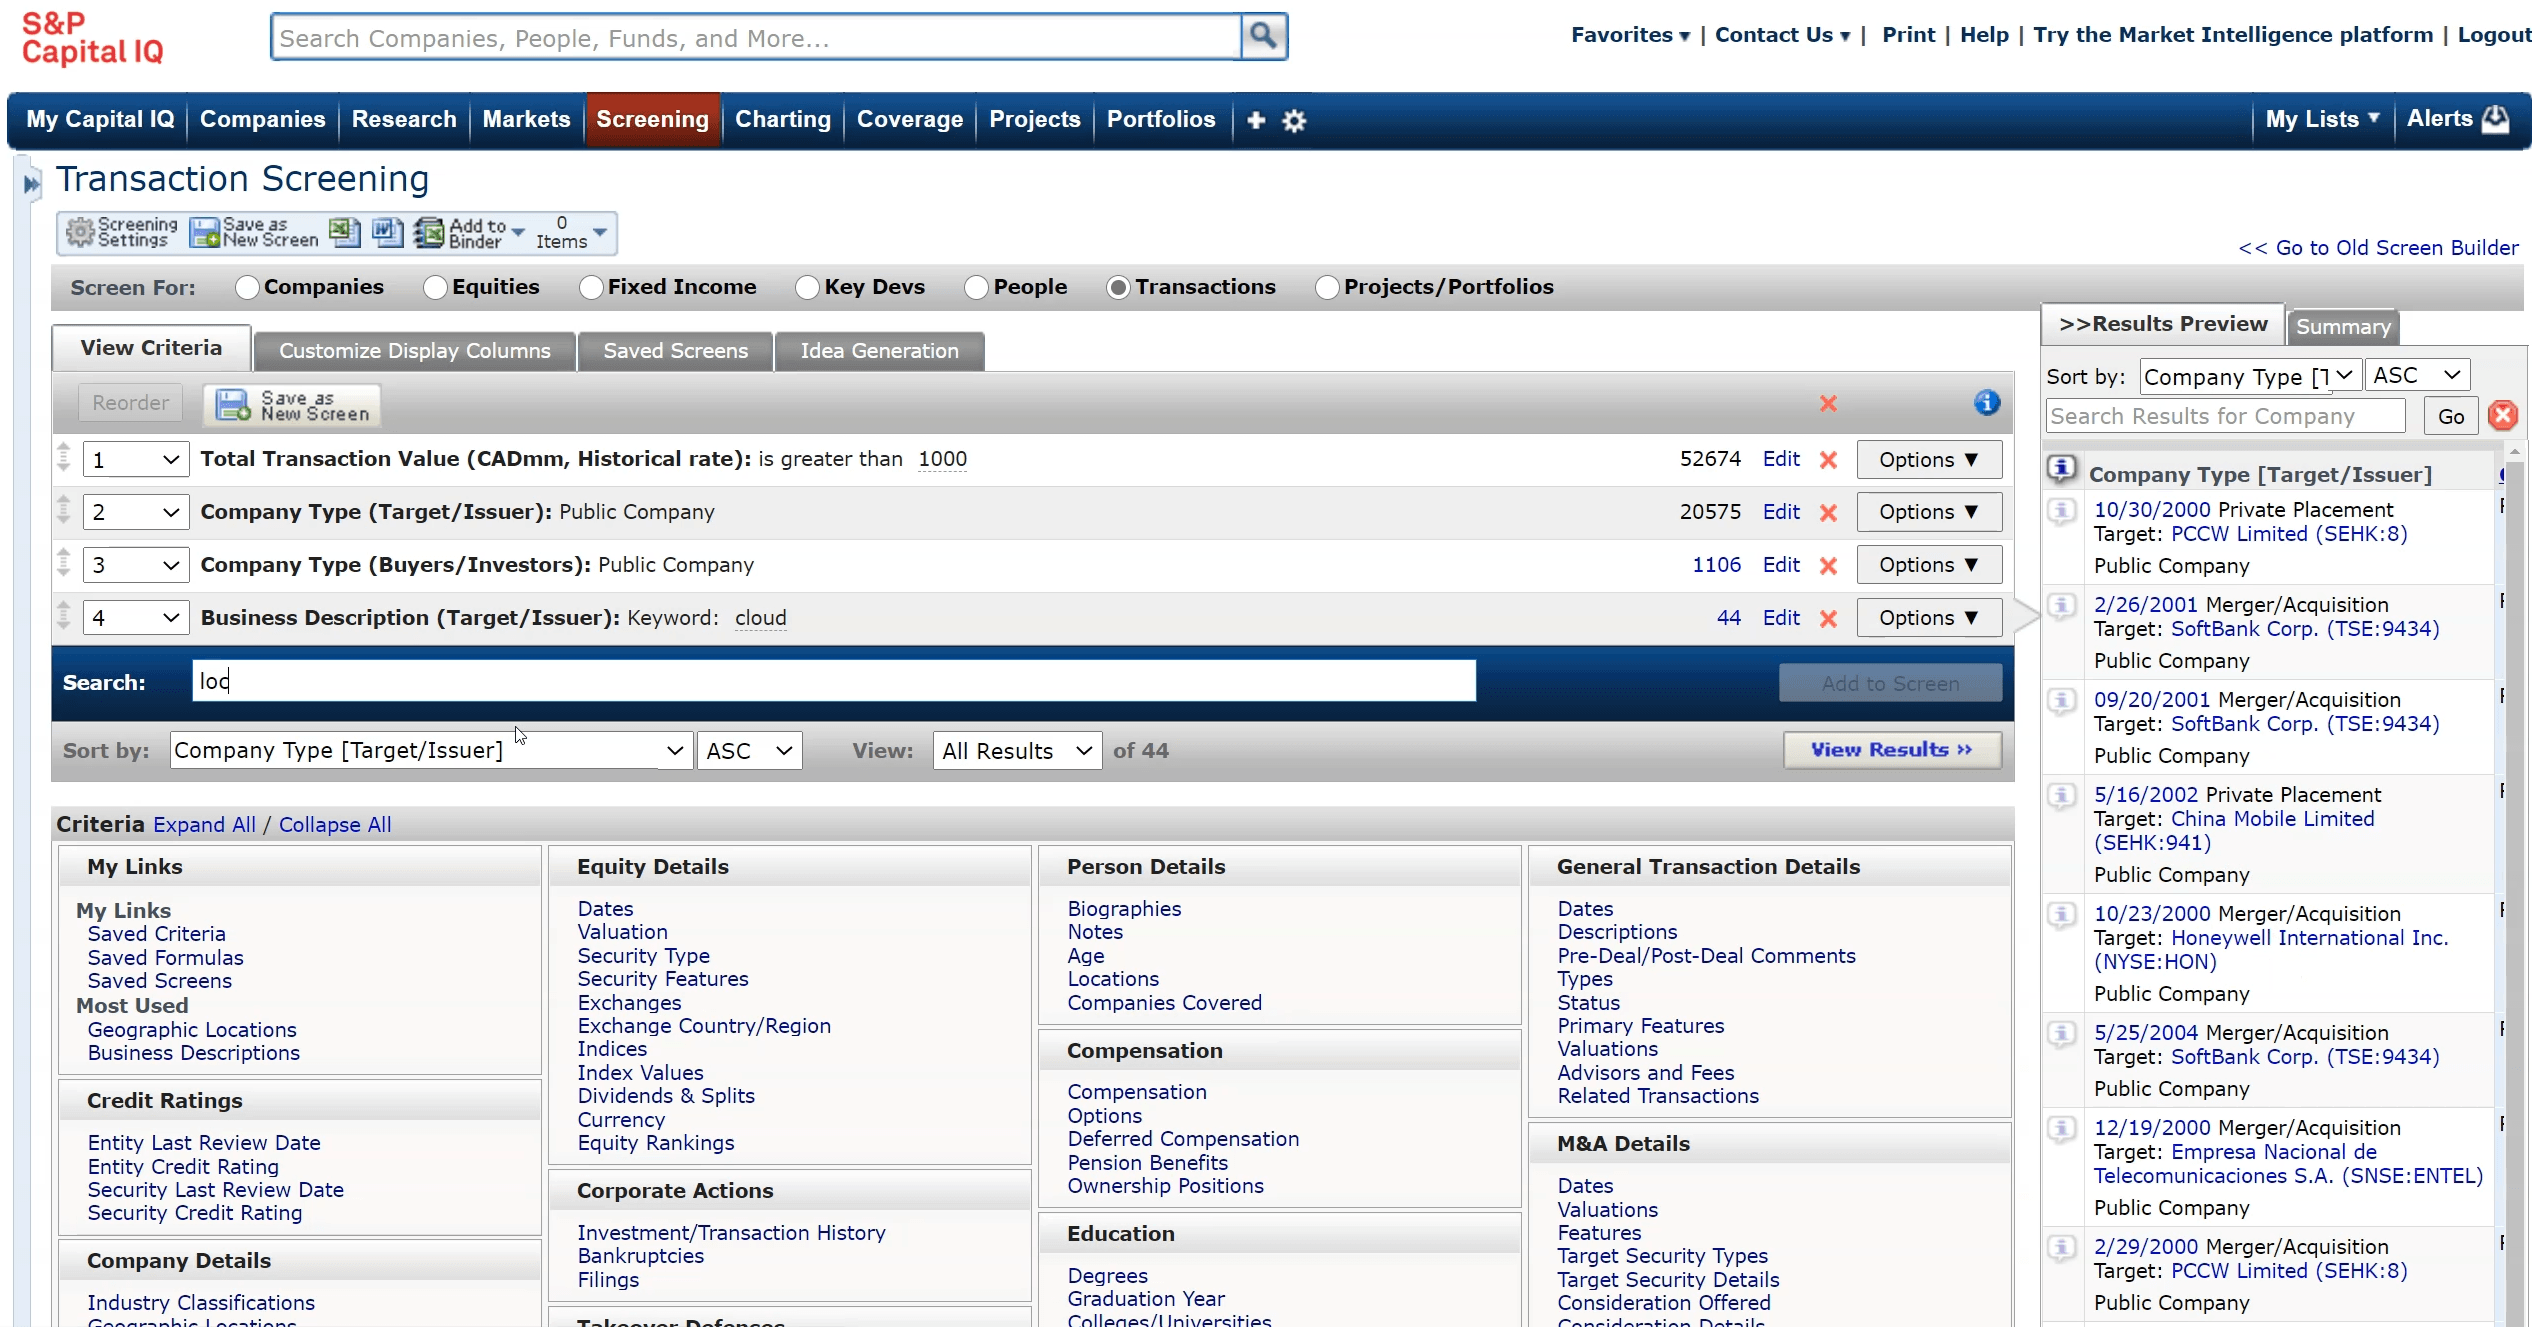Click the Expand All link
This screenshot has width=2532, height=1327.
click(204, 825)
